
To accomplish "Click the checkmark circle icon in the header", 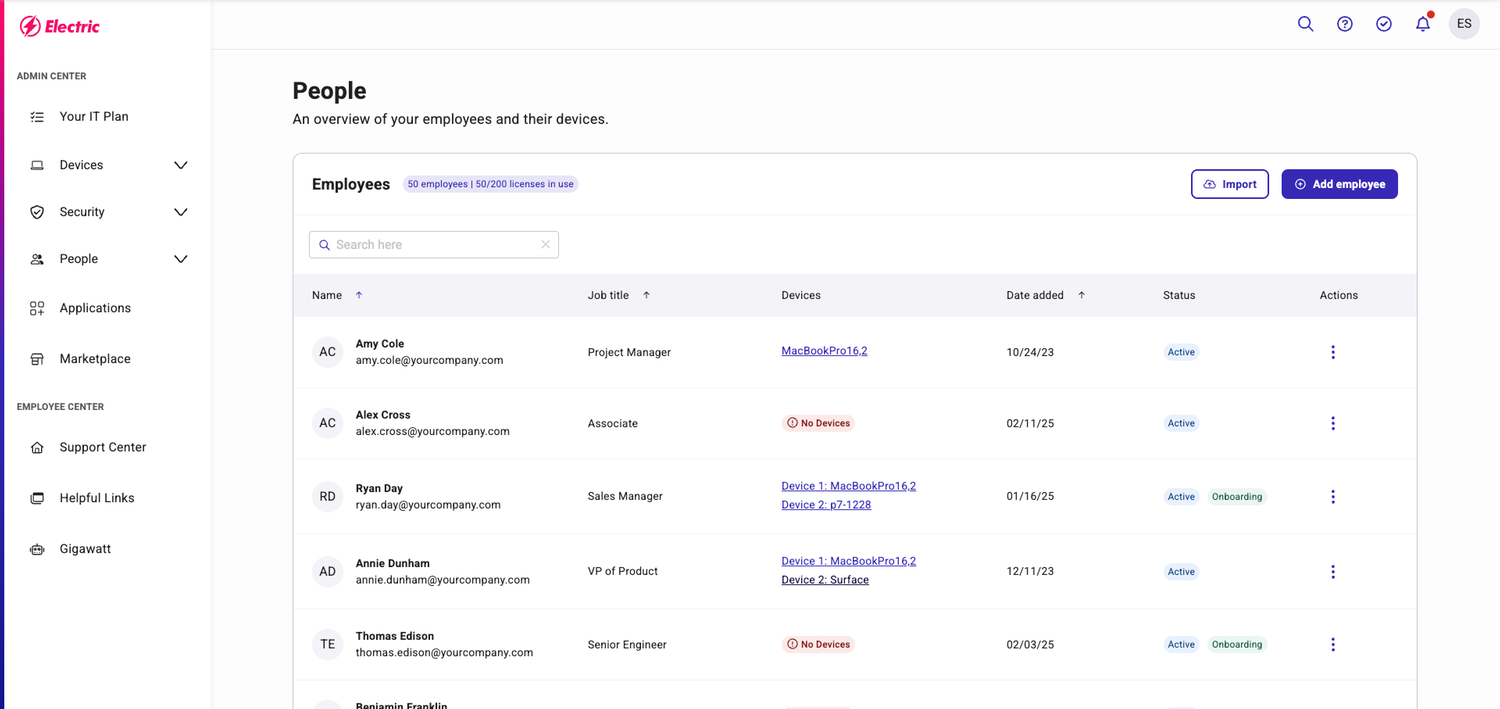I will (1384, 23).
